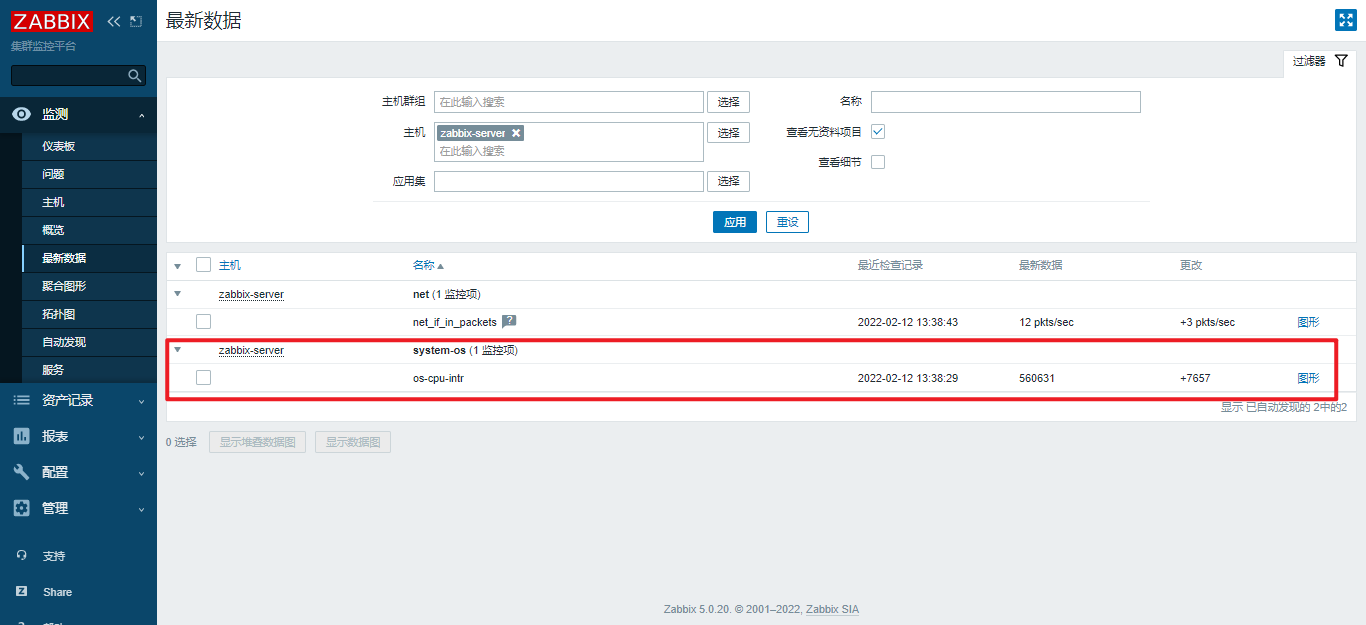1366x625 pixels.
Task: Collapse the system-os group triangle
Action: coord(178,350)
